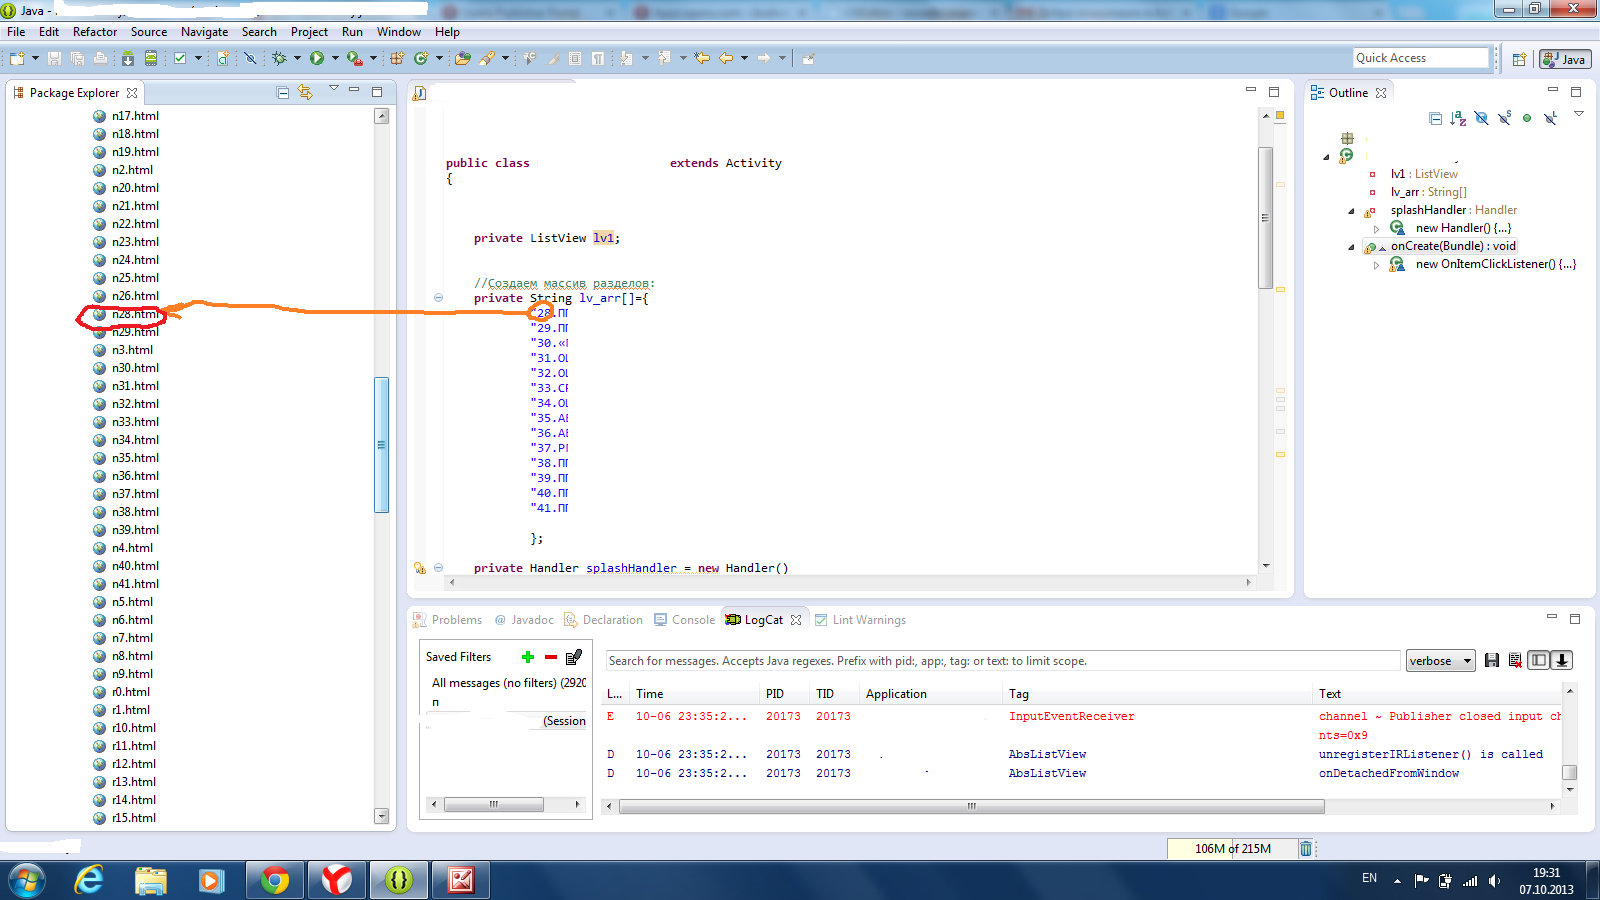The image size is (1600, 900).
Task: Click the LogCat message search field
Action: click(x=1002, y=661)
